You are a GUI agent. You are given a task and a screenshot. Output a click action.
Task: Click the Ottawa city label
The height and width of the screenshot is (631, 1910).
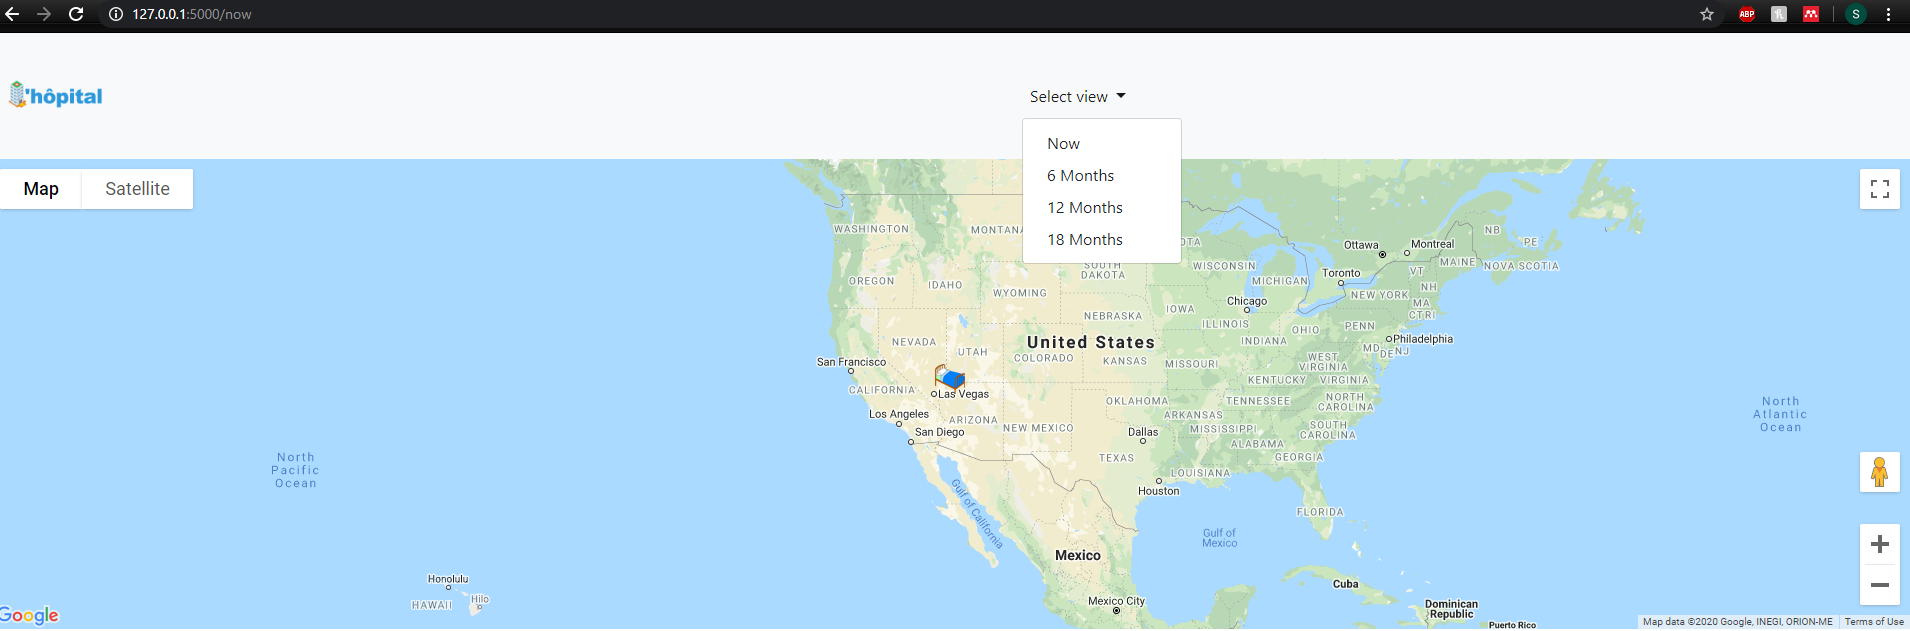pos(1361,245)
